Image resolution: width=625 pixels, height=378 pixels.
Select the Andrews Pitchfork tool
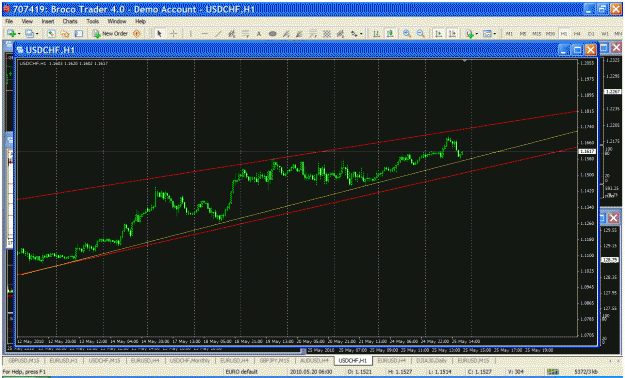pyautogui.click(x=340, y=34)
